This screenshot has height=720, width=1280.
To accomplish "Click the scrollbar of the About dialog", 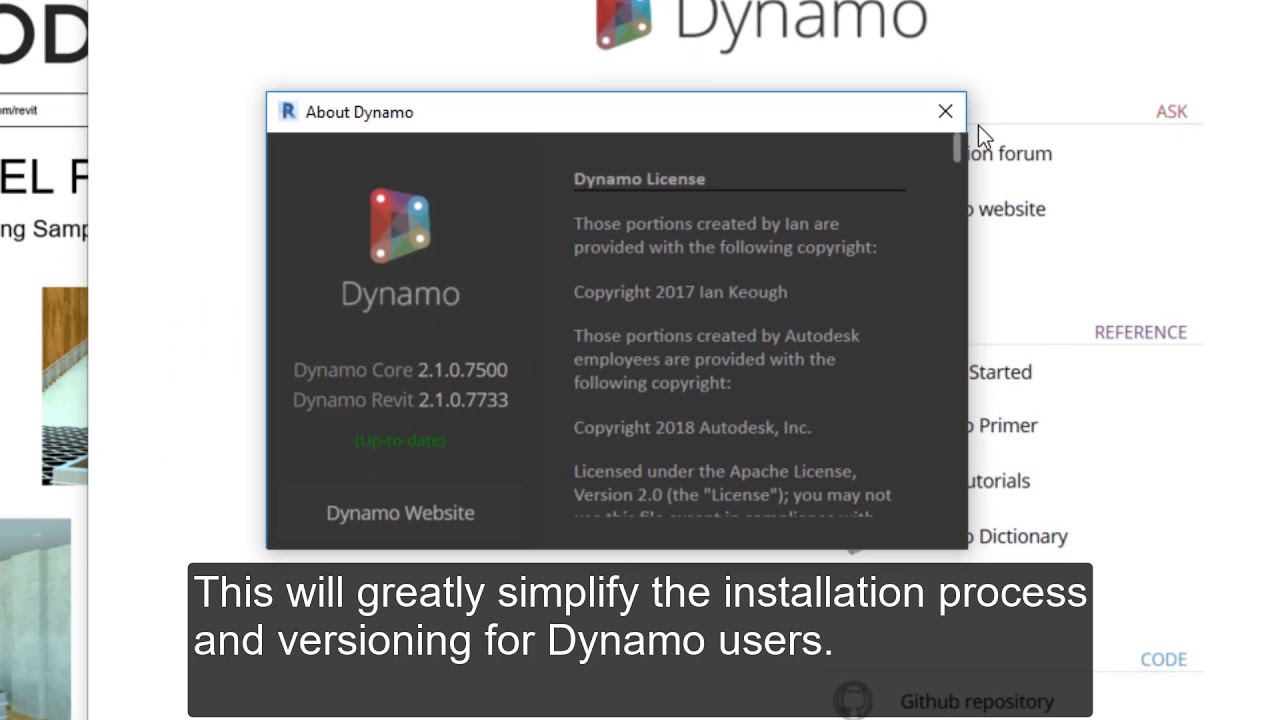I will 956,148.
